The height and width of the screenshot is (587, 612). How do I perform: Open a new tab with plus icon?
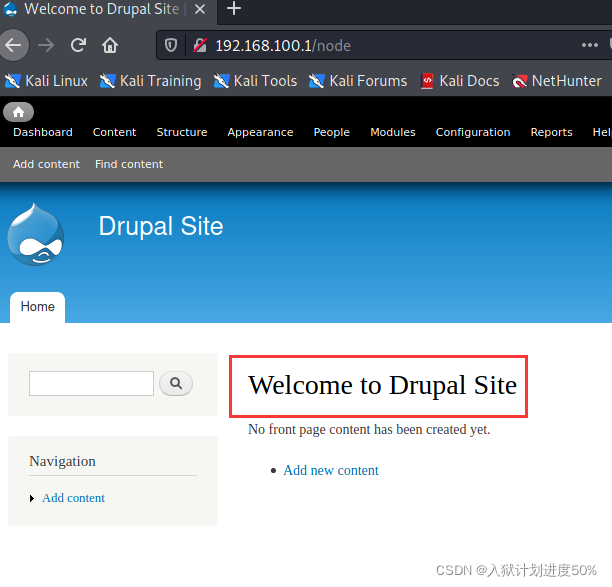(x=234, y=9)
